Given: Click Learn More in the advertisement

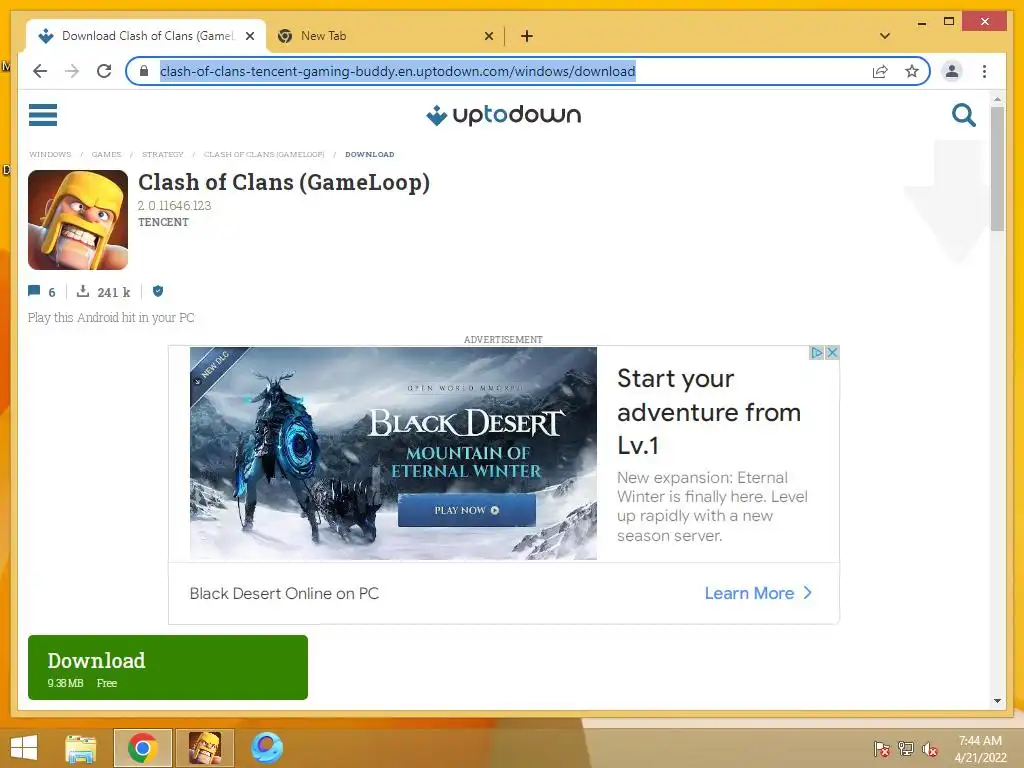Looking at the screenshot, I should (x=758, y=593).
